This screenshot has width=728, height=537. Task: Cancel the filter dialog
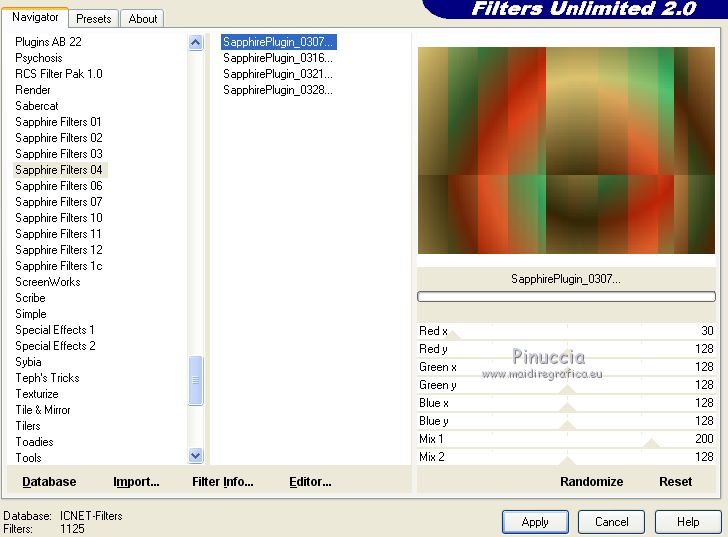[611, 522]
